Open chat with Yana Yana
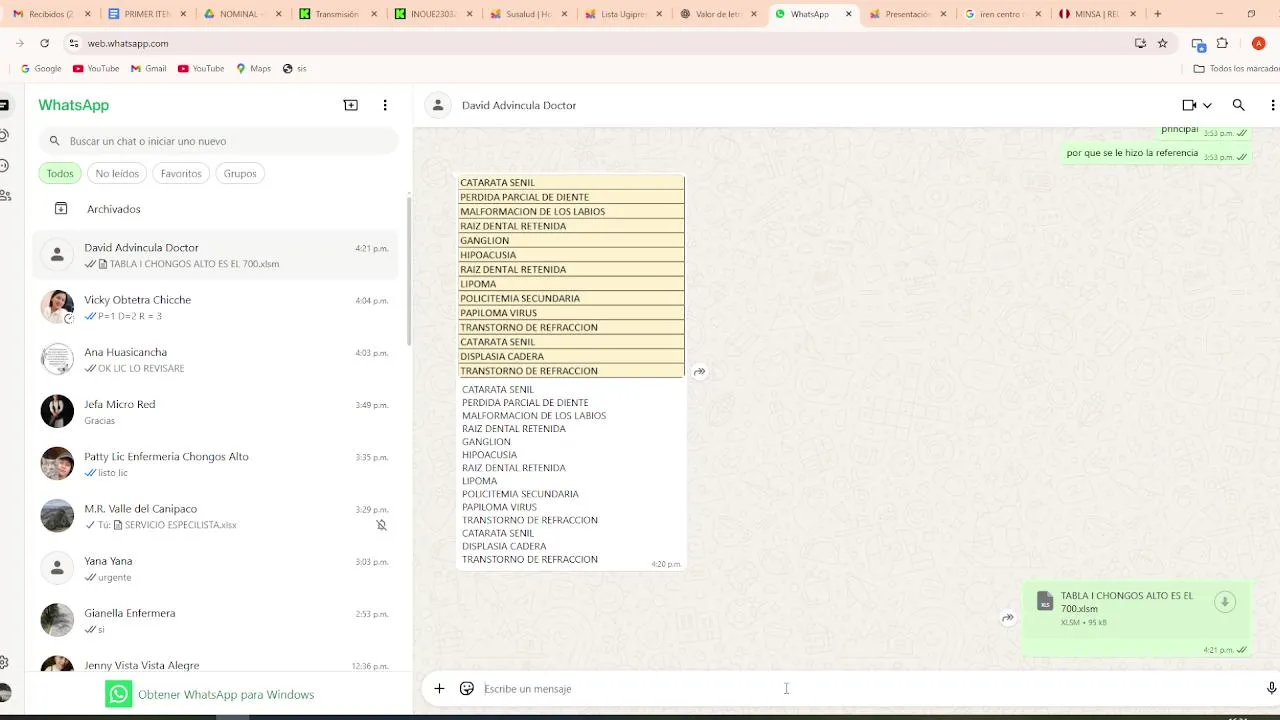The height and width of the screenshot is (720, 1280). pyautogui.click(x=216, y=568)
